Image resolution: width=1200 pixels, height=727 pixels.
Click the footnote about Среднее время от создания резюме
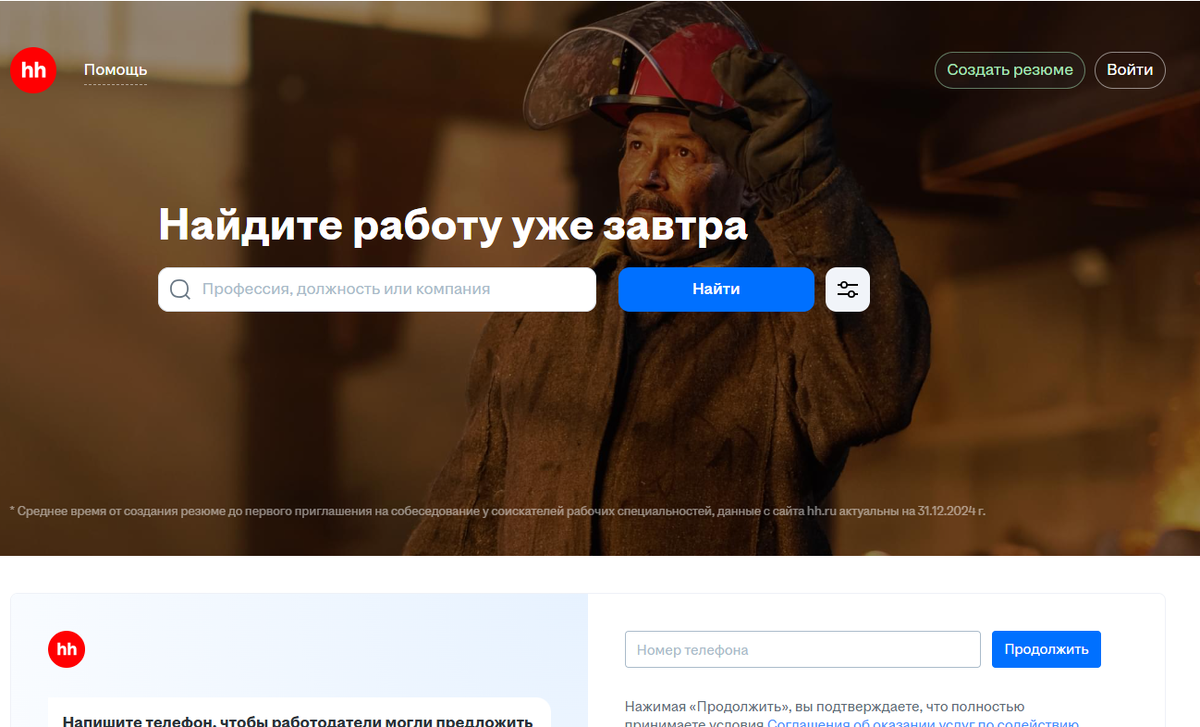point(497,511)
